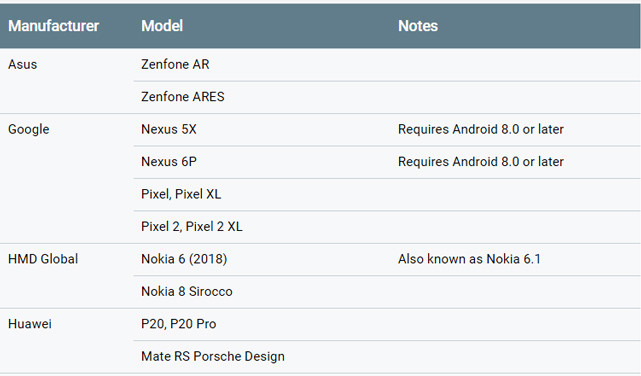Click the Nexus 6P Android 8.0 requirement note
Screen dimensions: 641x376
[481, 162]
